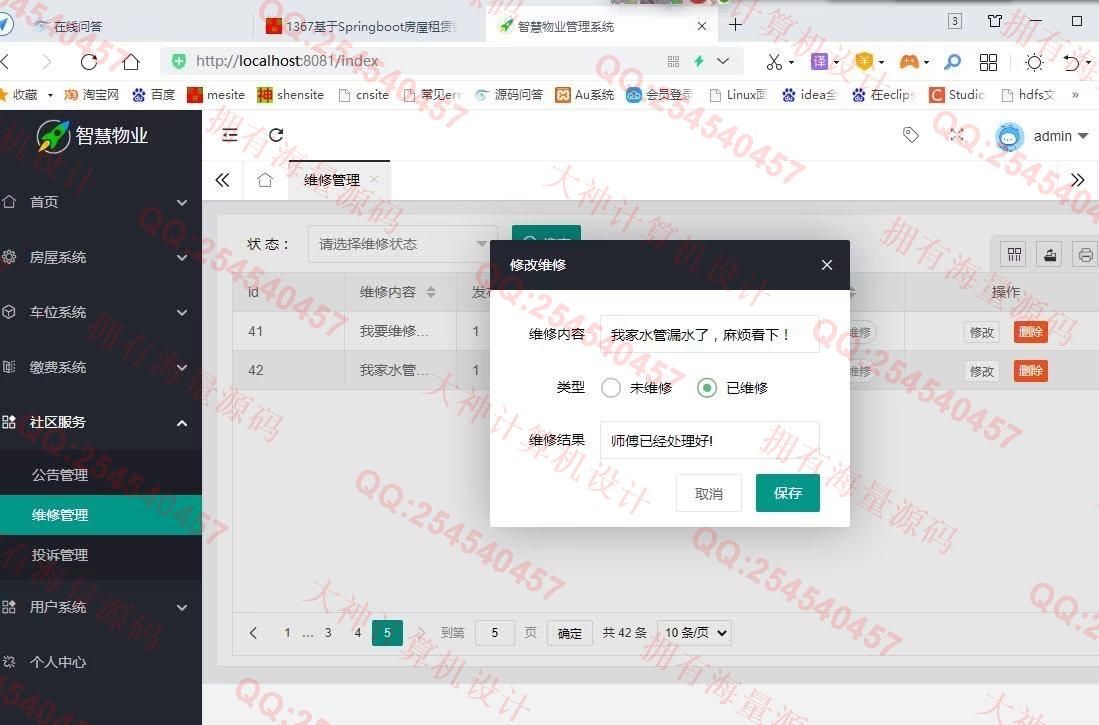Image resolution: width=1099 pixels, height=725 pixels.
Task: Expand the 房屋系统 sidebar menu
Action: point(101,257)
